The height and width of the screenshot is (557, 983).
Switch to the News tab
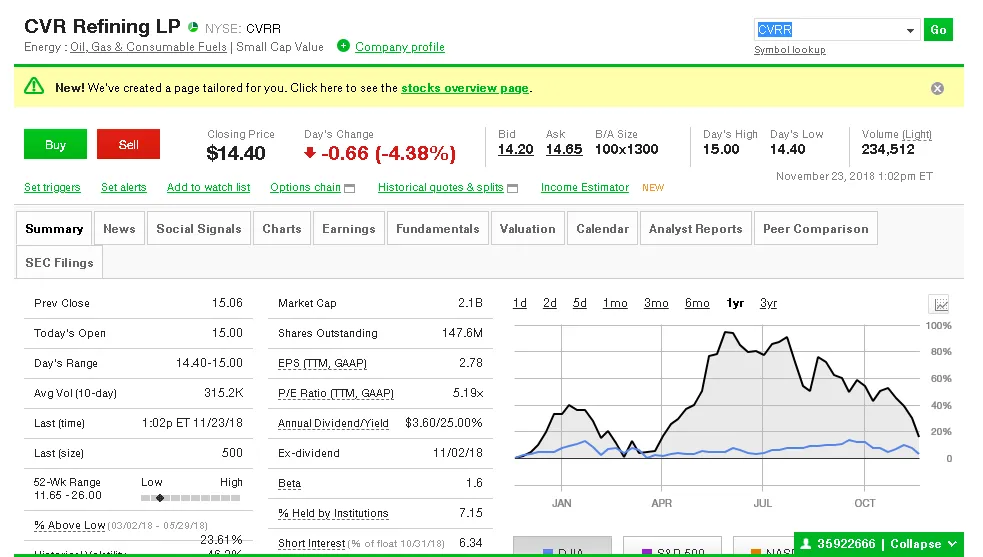[119, 229]
